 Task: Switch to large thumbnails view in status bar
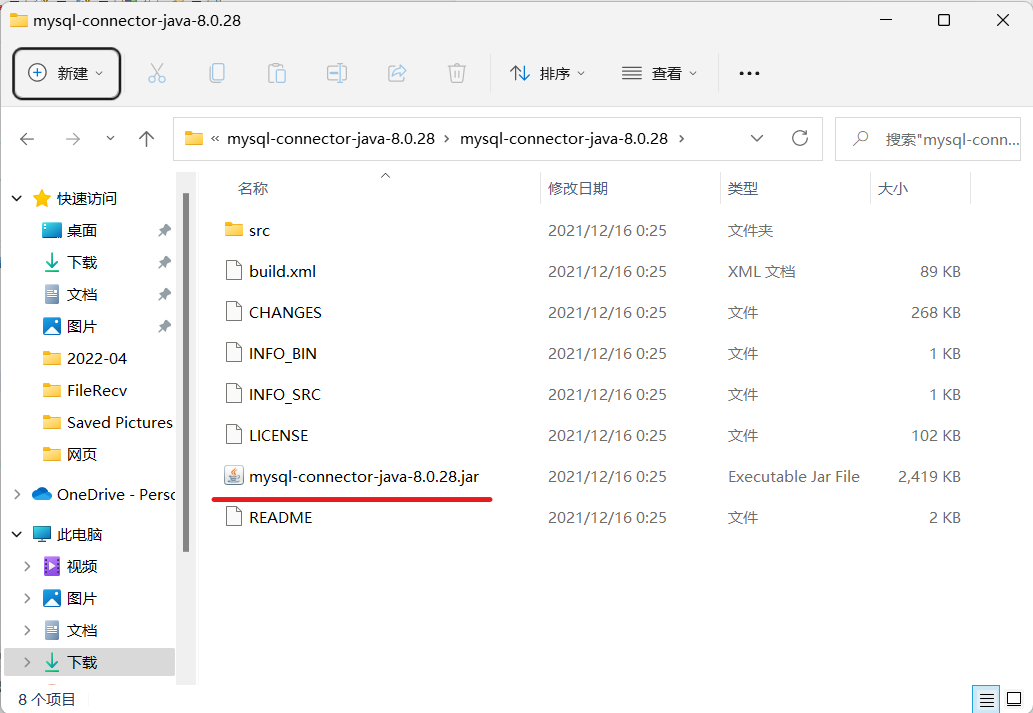click(x=1015, y=699)
